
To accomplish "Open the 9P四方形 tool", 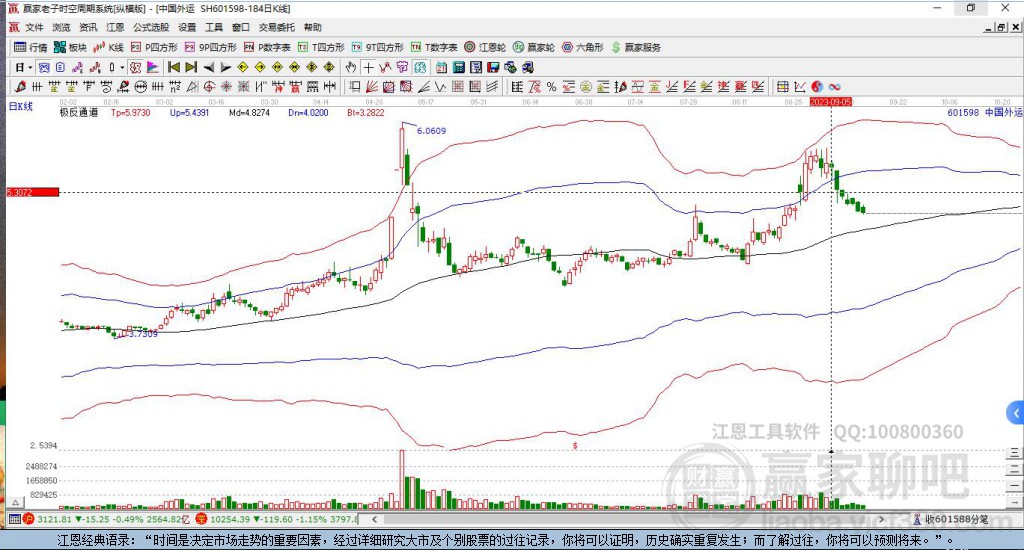I will pyautogui.click(x=210, y=47).
